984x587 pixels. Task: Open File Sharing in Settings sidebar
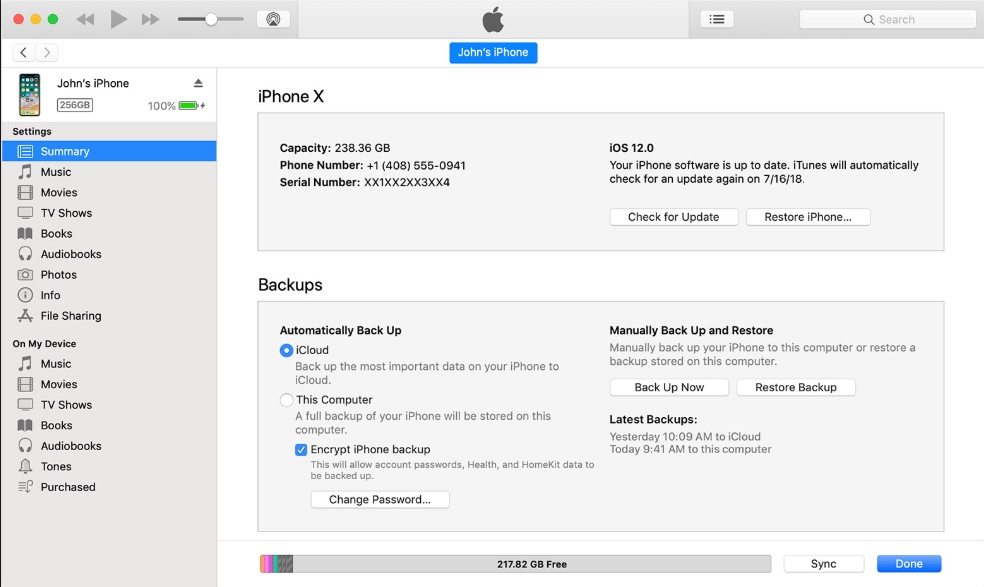(x=70, y=316)
